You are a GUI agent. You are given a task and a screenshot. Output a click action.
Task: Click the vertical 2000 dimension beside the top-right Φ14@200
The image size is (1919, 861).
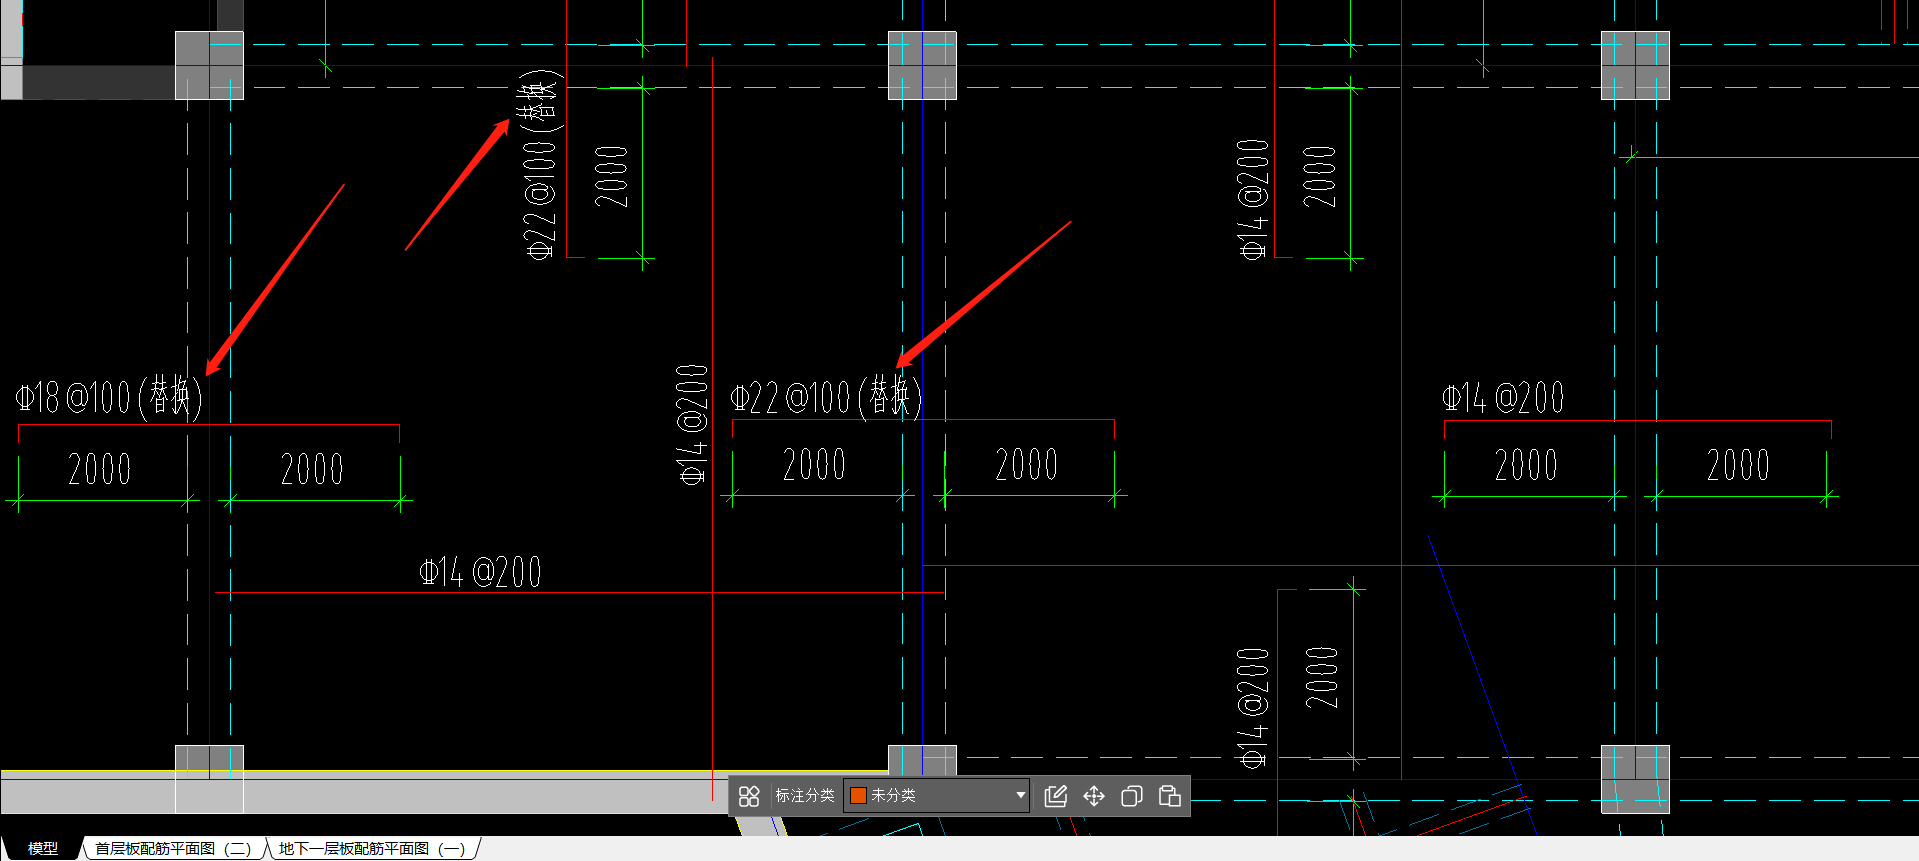(1320, 176)
